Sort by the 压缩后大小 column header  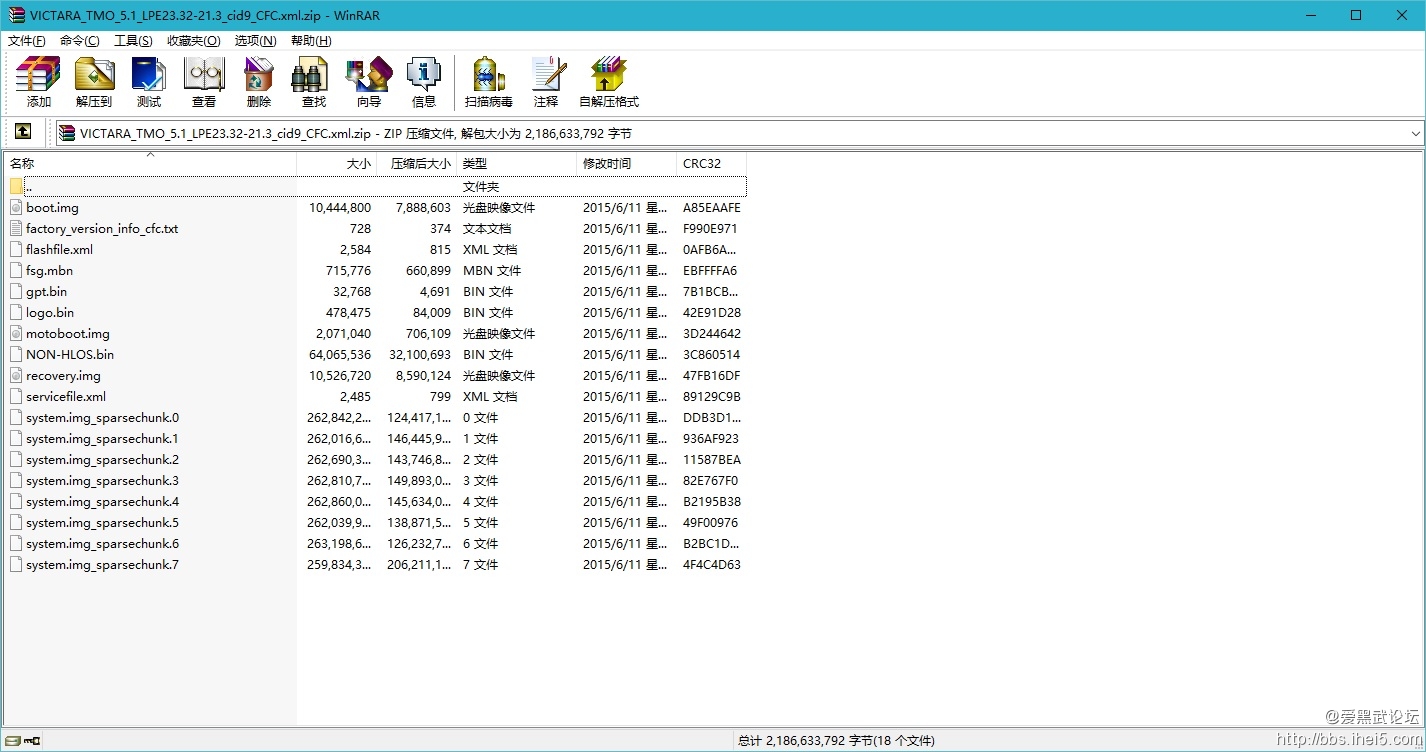click(x=417, y=163)
